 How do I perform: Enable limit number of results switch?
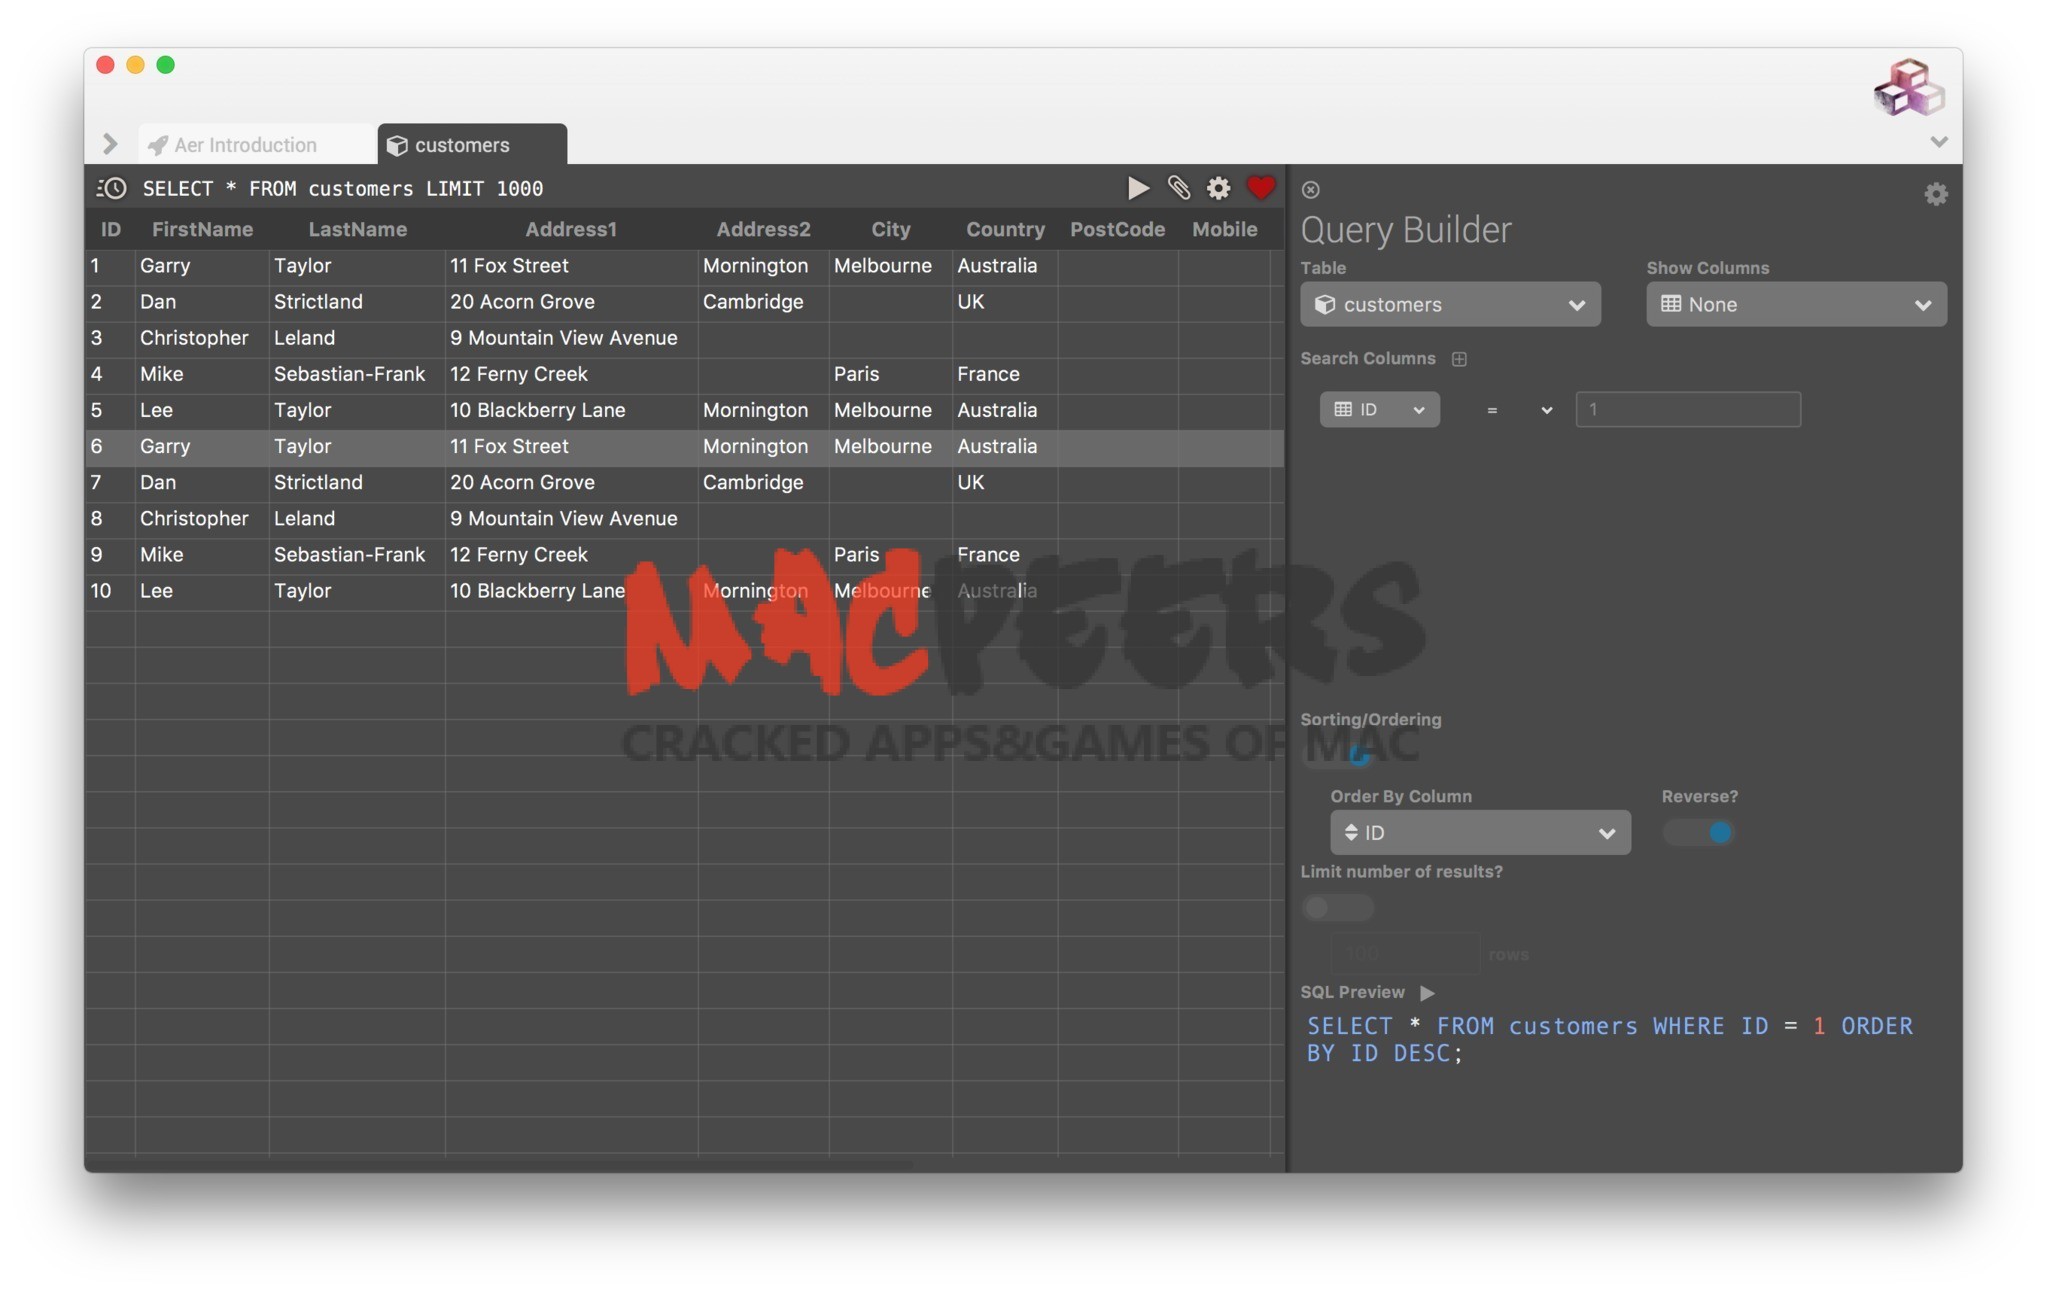coord(1337,908)
